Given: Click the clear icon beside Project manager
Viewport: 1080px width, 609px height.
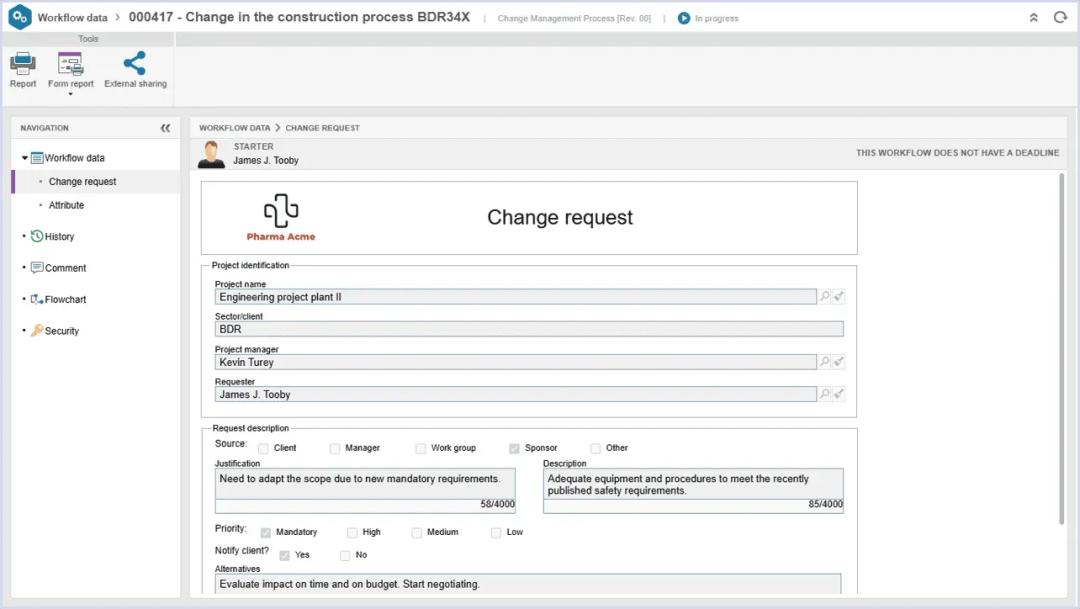Looking at the screenshot, I should (840, 362).
